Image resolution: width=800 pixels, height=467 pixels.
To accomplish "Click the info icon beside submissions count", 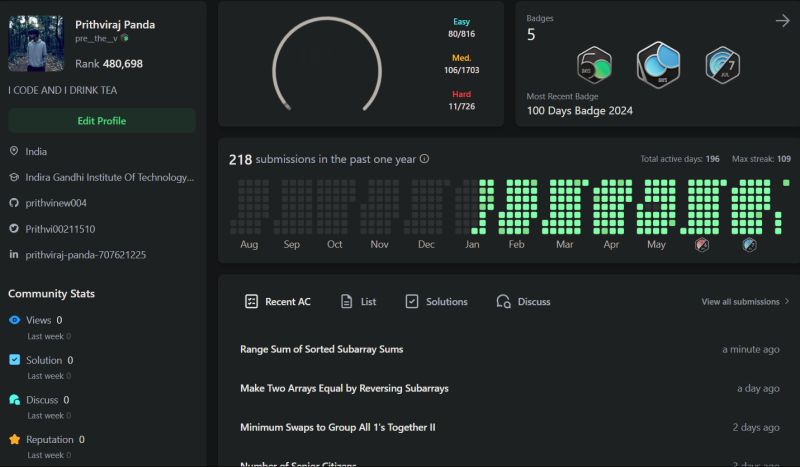I will pyautogui.click(x=424, y=159).
